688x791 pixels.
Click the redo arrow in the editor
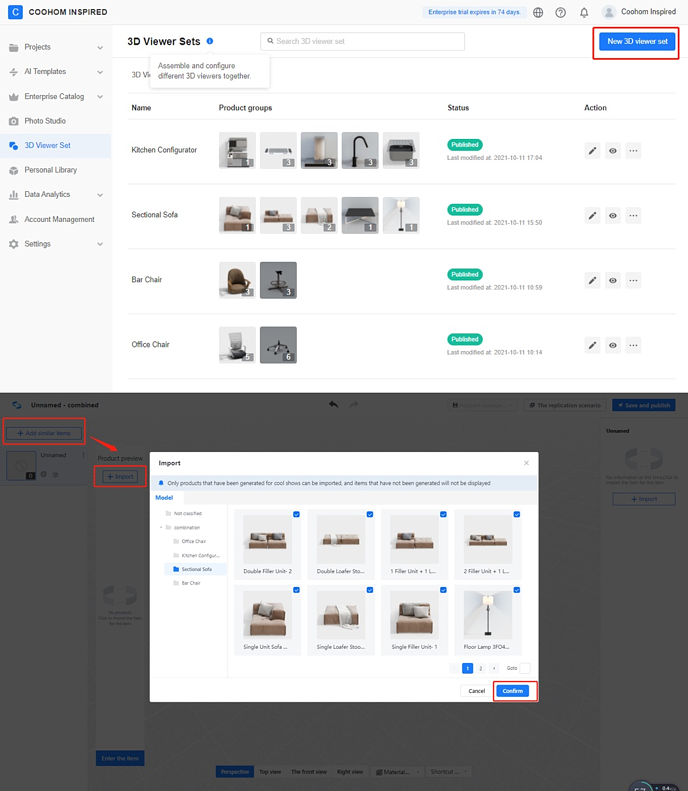[354, 404]
